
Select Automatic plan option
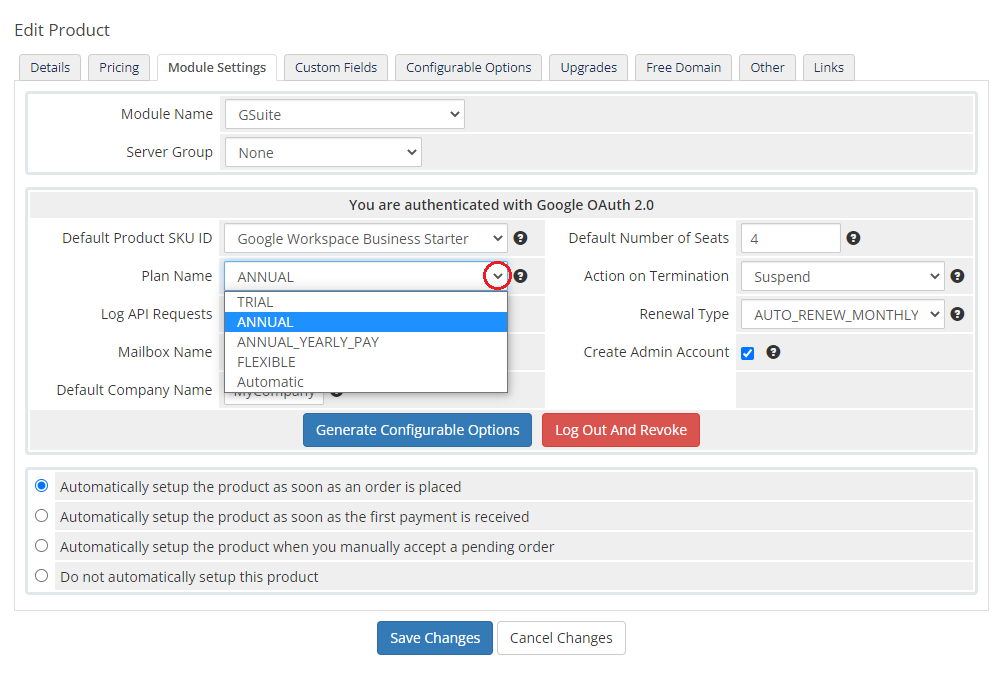[366, 382]
